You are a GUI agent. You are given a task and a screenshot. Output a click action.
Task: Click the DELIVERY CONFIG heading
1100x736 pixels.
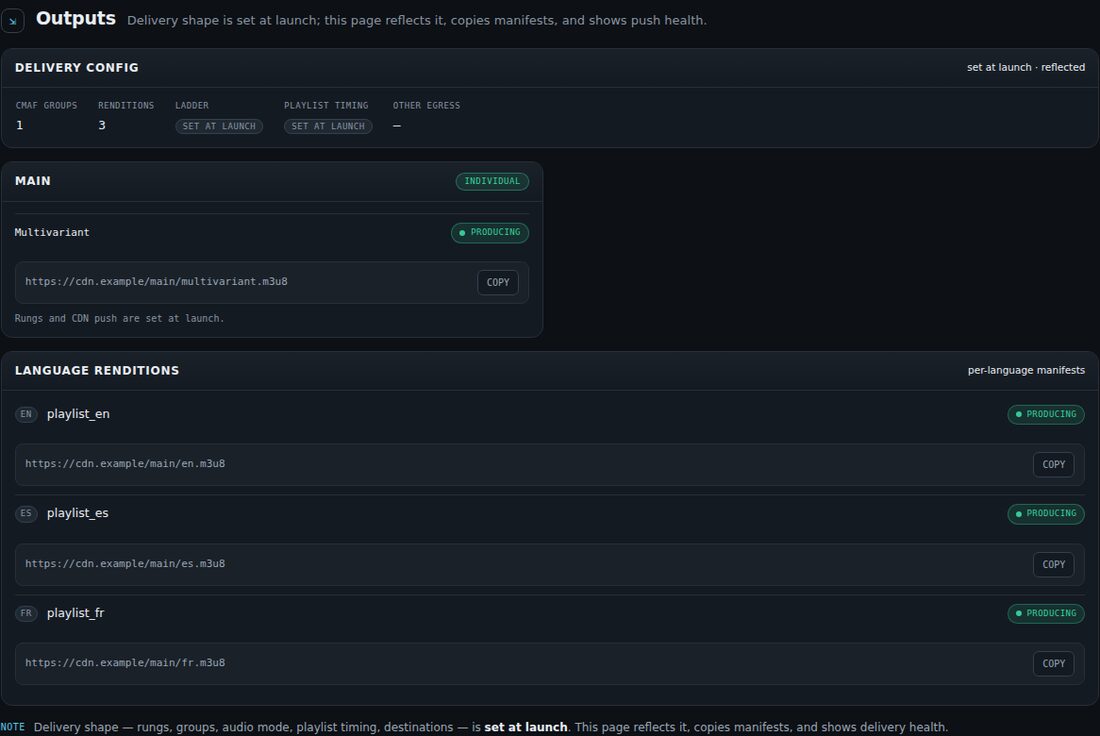76,67
